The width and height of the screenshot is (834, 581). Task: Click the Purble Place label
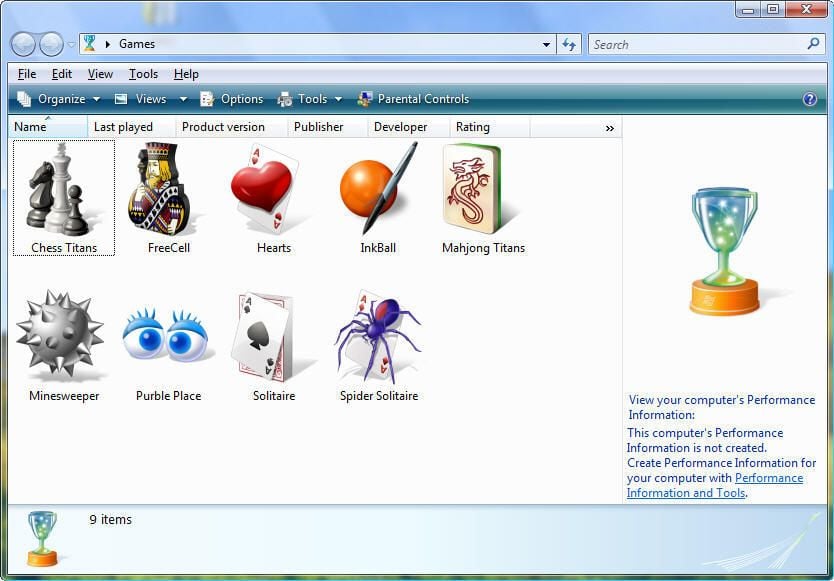[x=169, y=396]
